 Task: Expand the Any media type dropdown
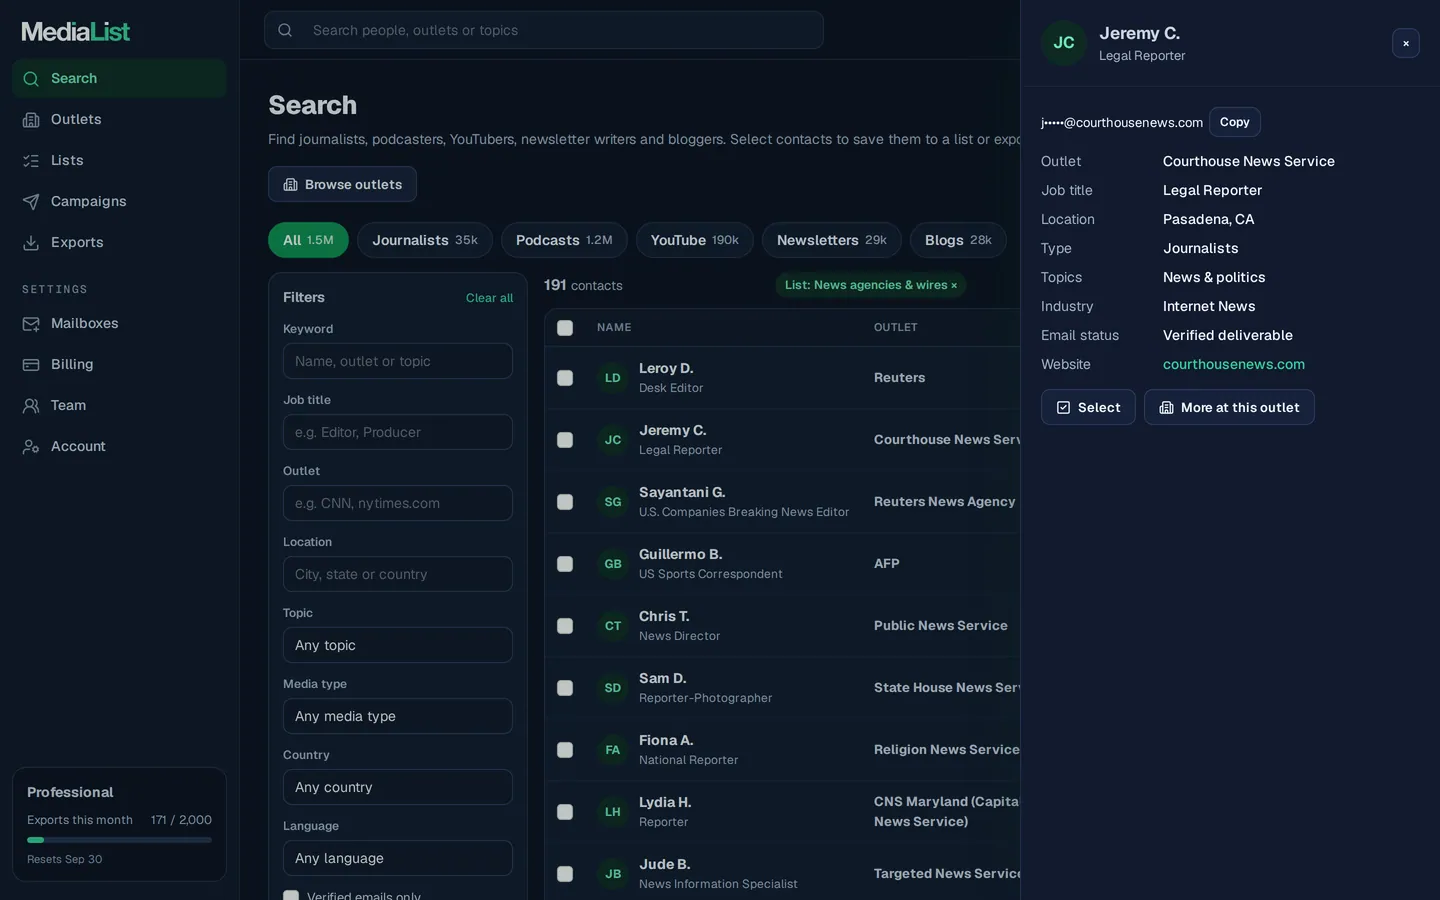click(398, 716)
